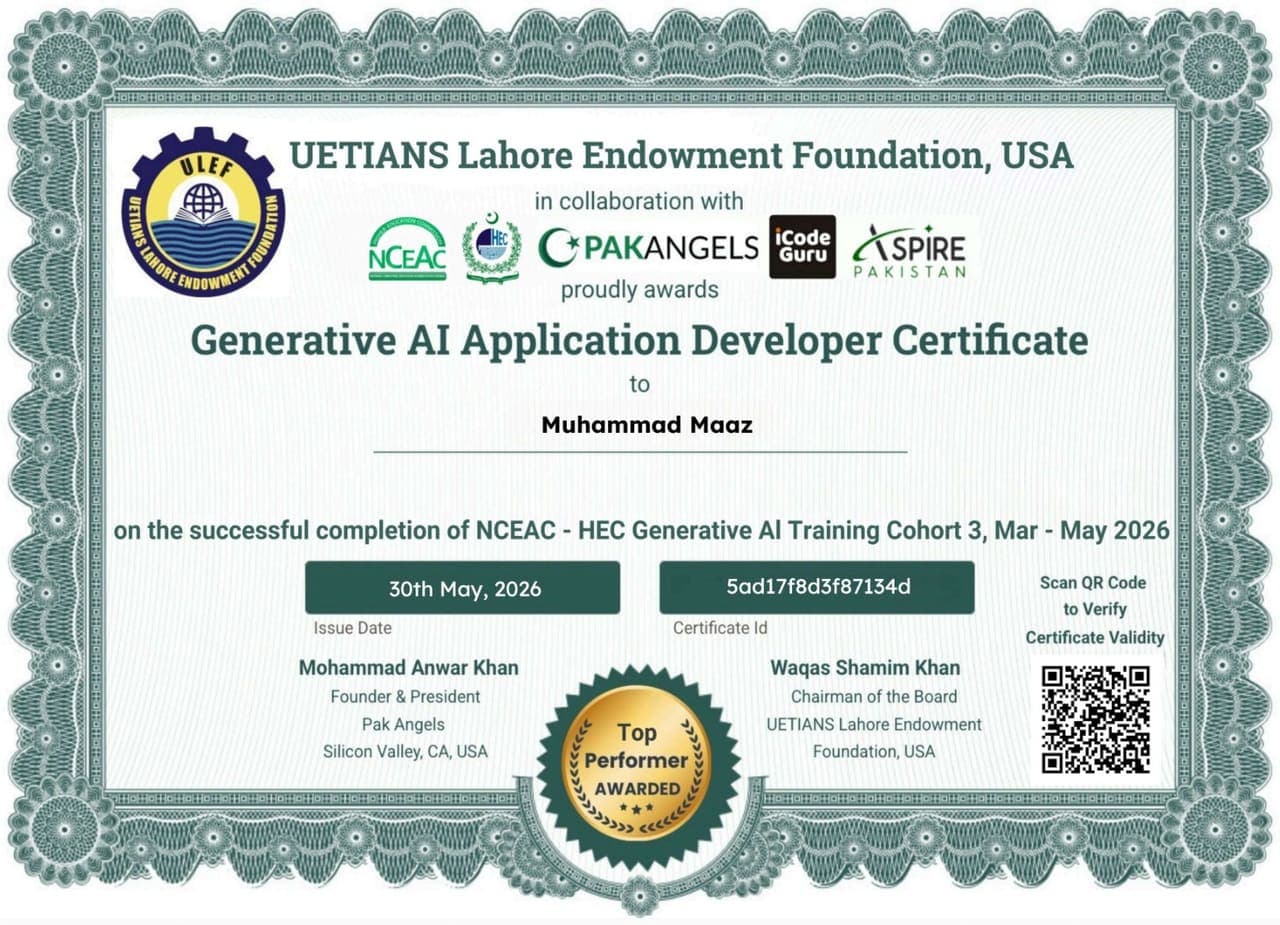
Task: Click the name Mohammad Anwar Khan
Action: [408, 667]
